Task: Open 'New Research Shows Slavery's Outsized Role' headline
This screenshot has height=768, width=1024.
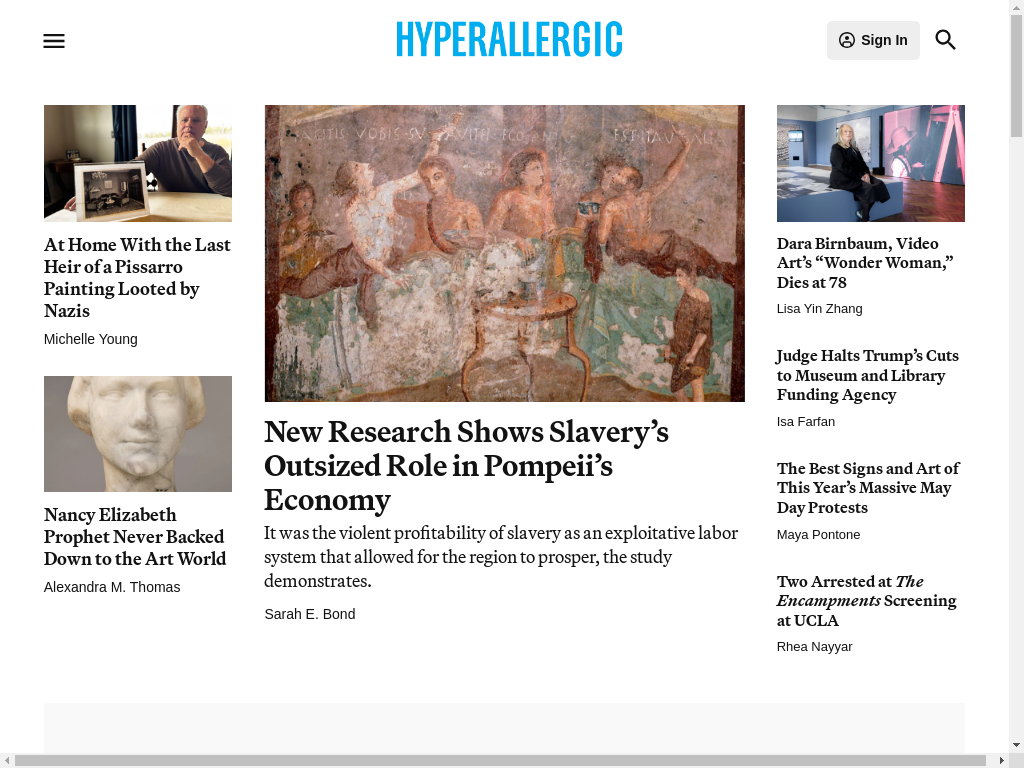Action: 466,466
